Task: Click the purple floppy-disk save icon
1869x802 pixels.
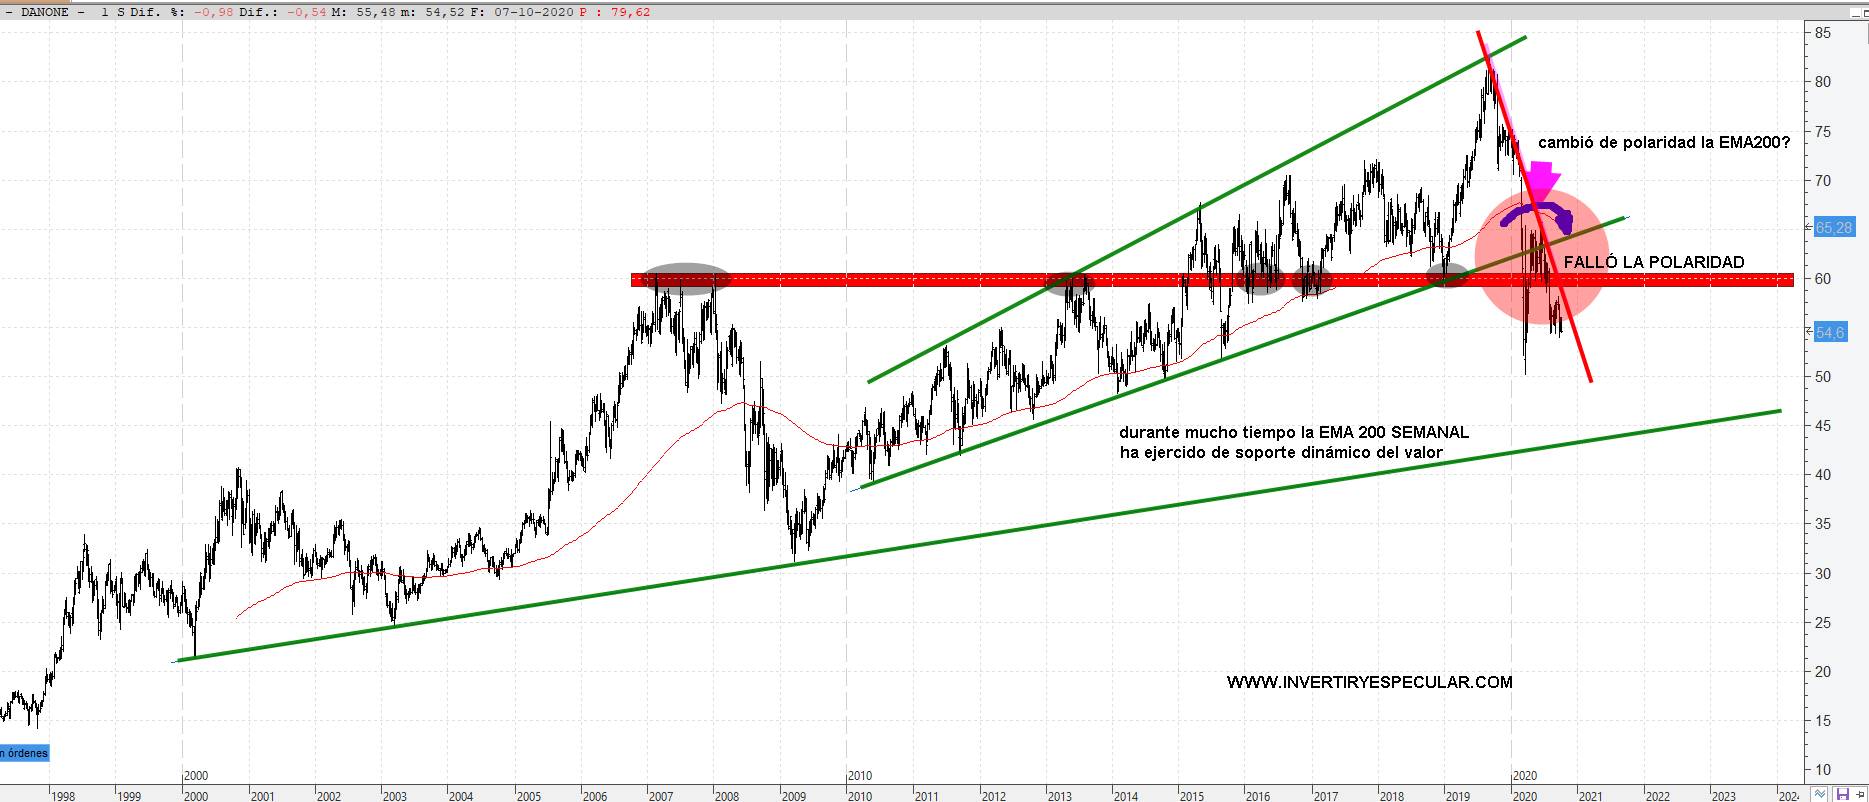Action: pyautogui.click(x=1842, y=794)
